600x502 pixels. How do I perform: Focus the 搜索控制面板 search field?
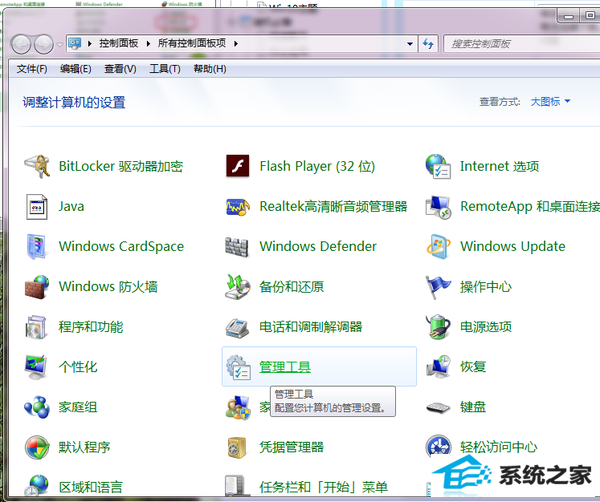tap(522, 44)
